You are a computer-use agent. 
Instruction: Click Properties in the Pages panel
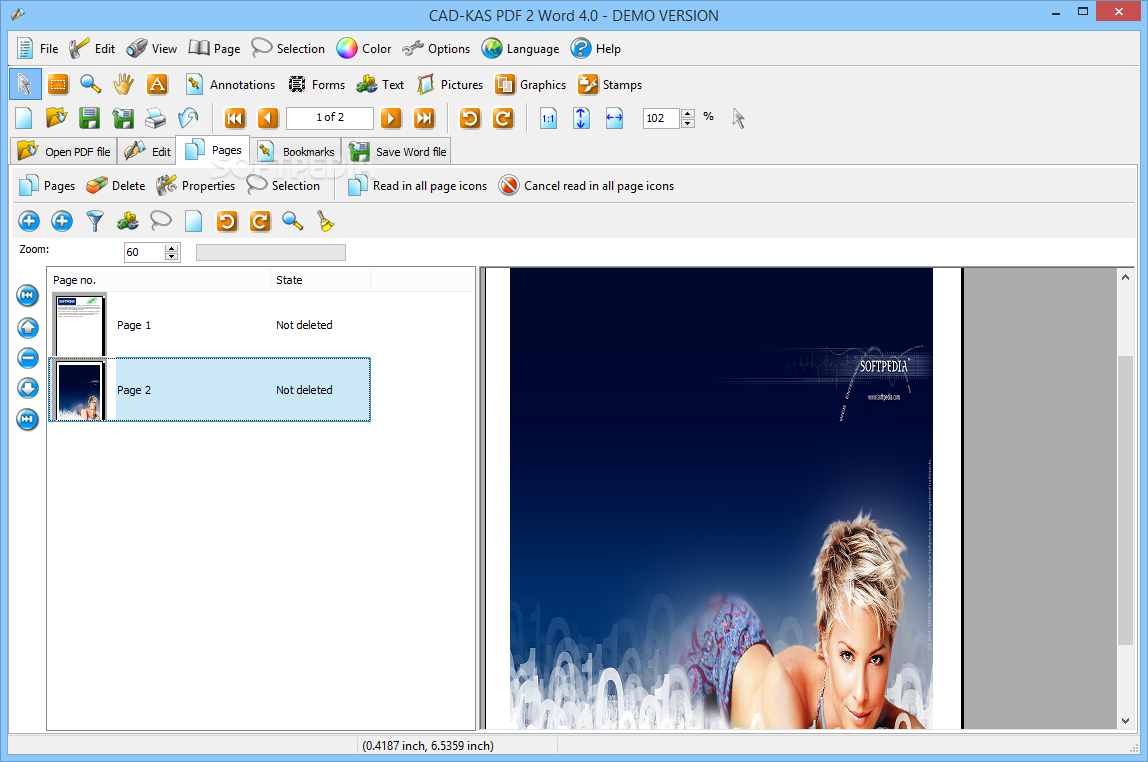(x=195, y=185)
